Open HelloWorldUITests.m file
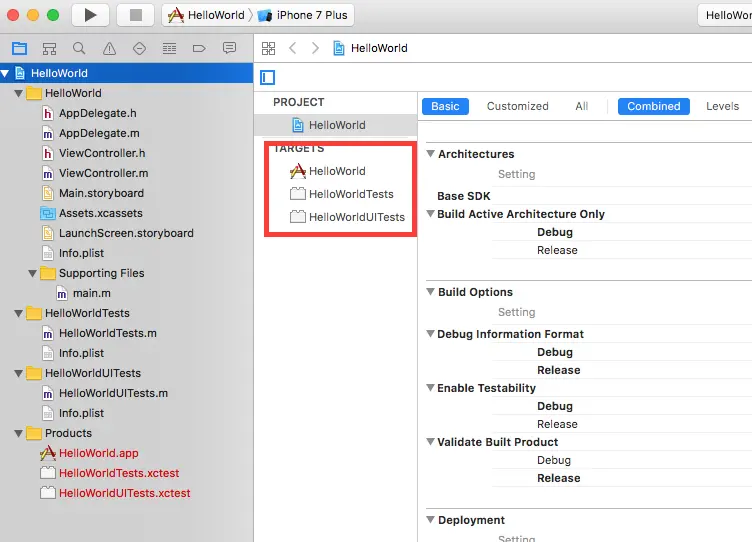This screenshot has height=542, width=752. 113,393
